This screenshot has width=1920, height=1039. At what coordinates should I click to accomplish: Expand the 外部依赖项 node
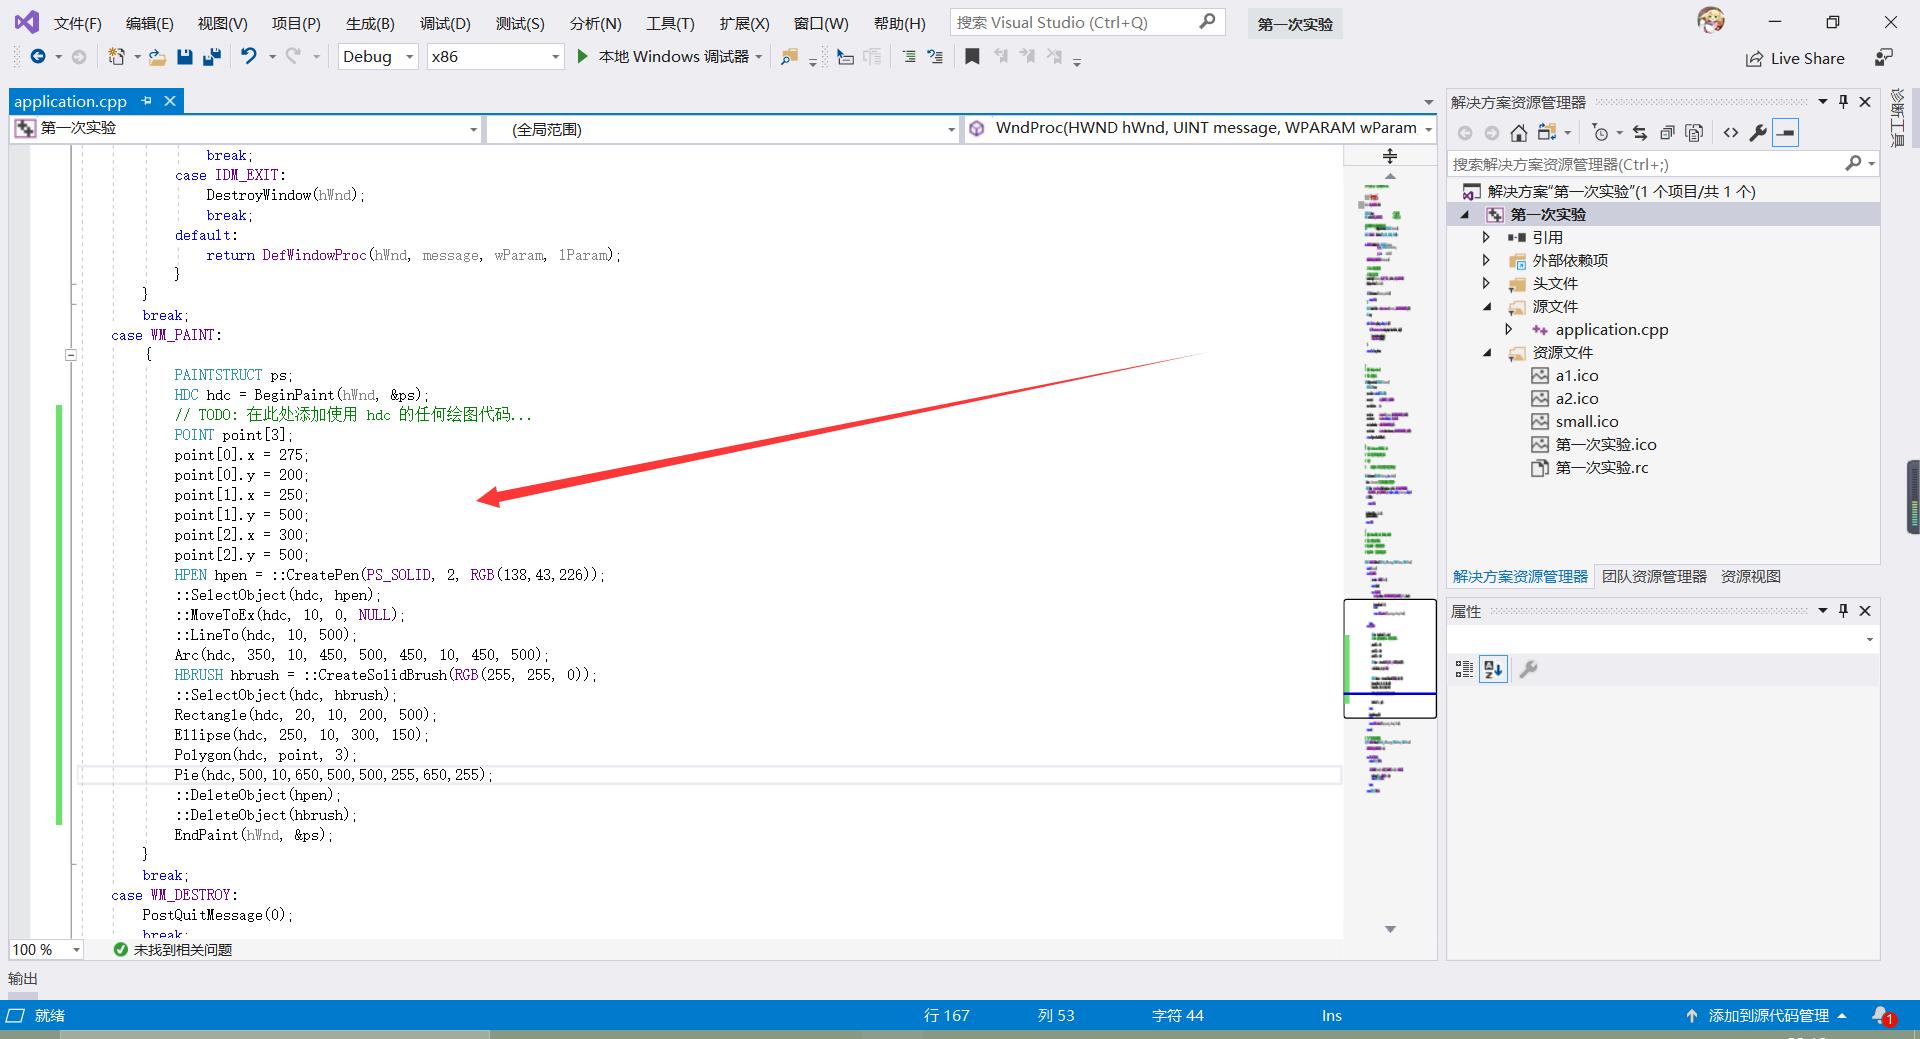click(1486, 261)
